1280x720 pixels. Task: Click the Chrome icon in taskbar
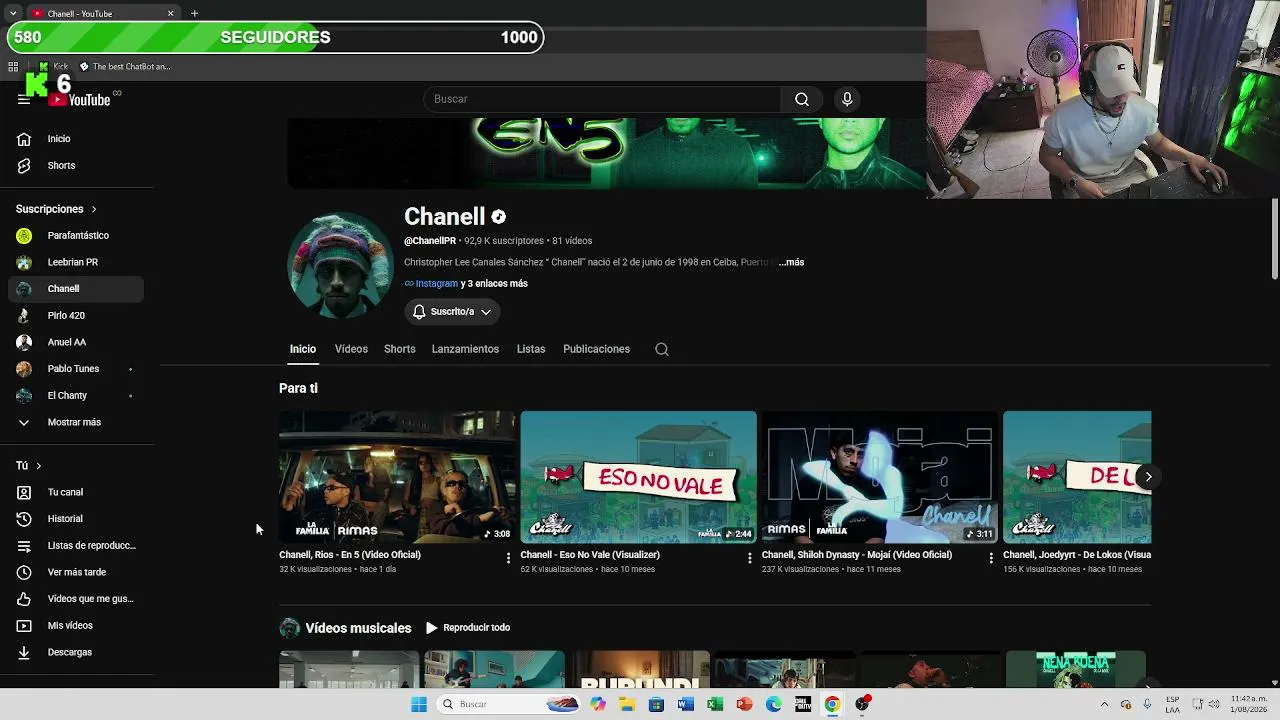tap(832, 704)
